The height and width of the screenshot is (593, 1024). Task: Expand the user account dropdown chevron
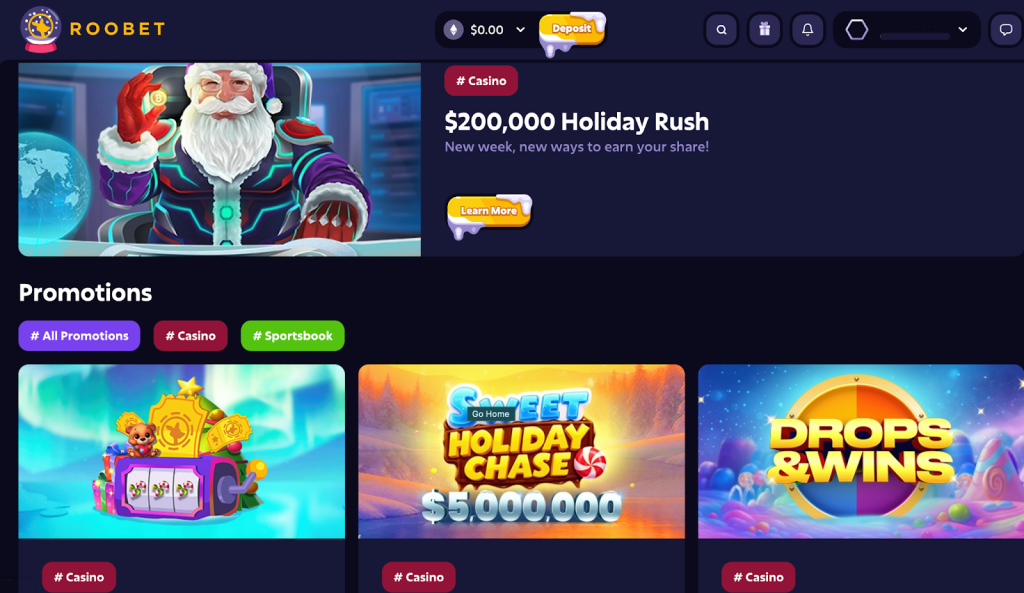pos(963,29)
